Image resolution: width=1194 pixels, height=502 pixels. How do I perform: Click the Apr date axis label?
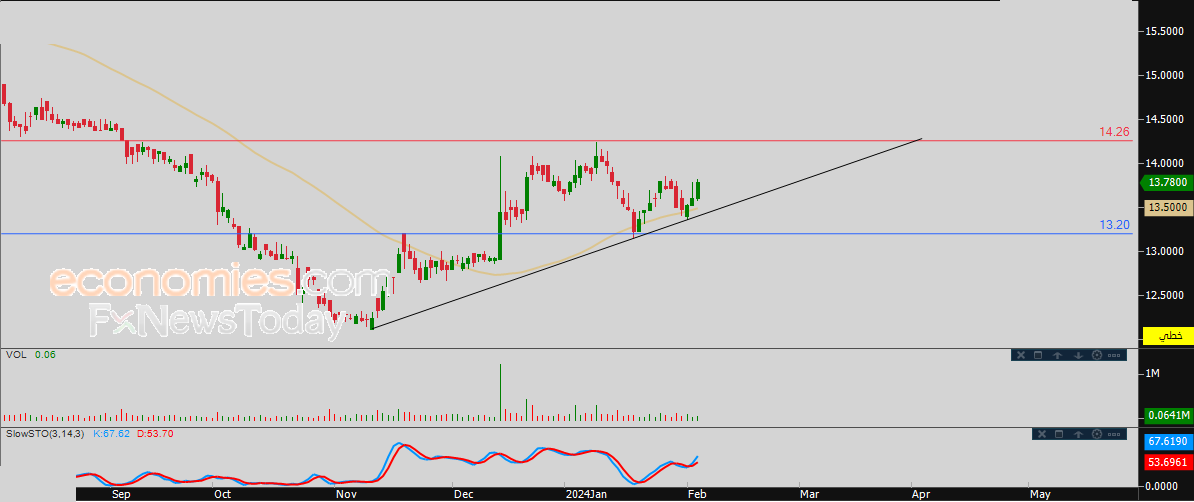[x=921, y=494]
